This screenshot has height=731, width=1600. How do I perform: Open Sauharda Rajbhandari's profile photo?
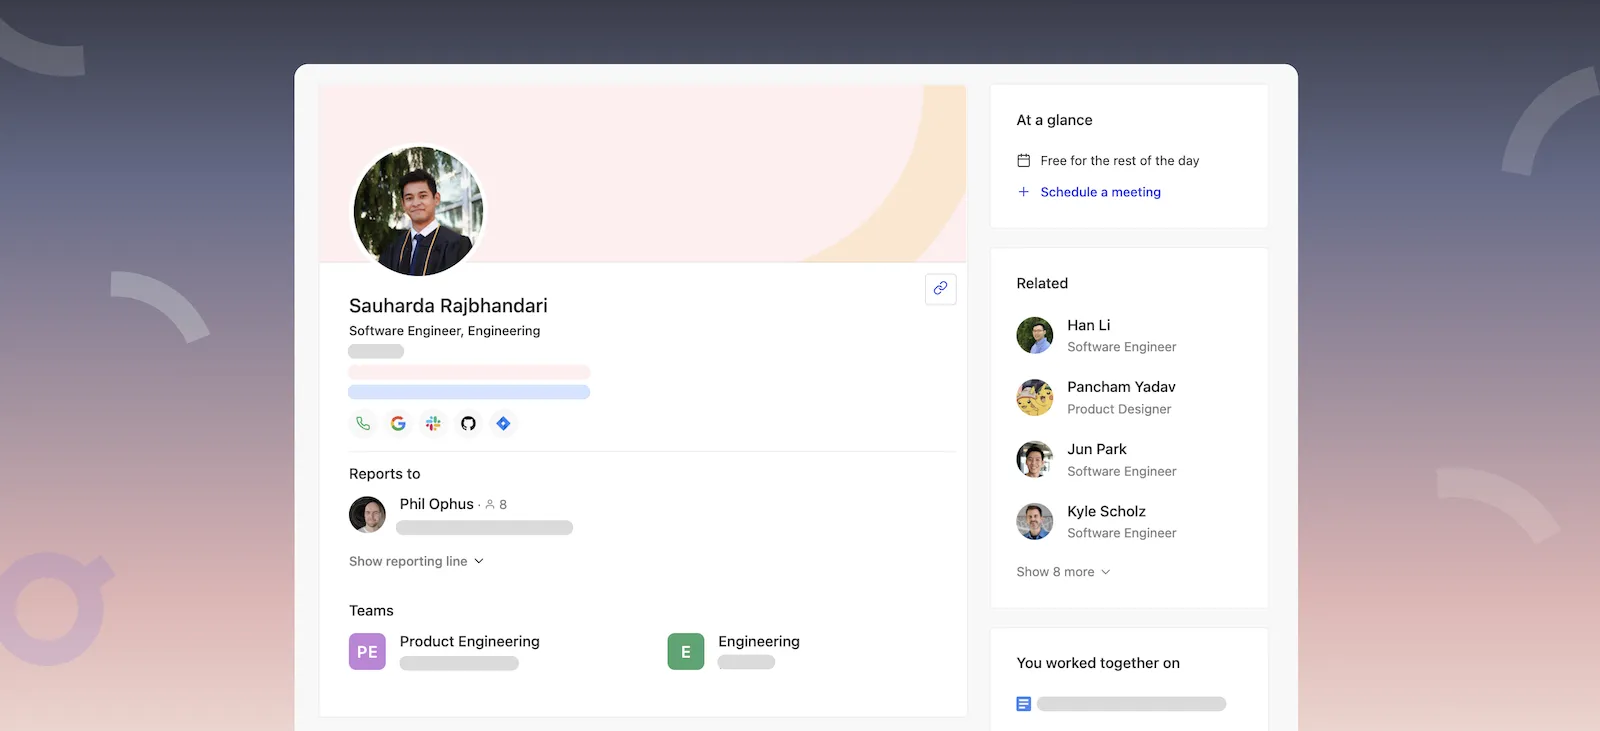click(x=418, y=211)
